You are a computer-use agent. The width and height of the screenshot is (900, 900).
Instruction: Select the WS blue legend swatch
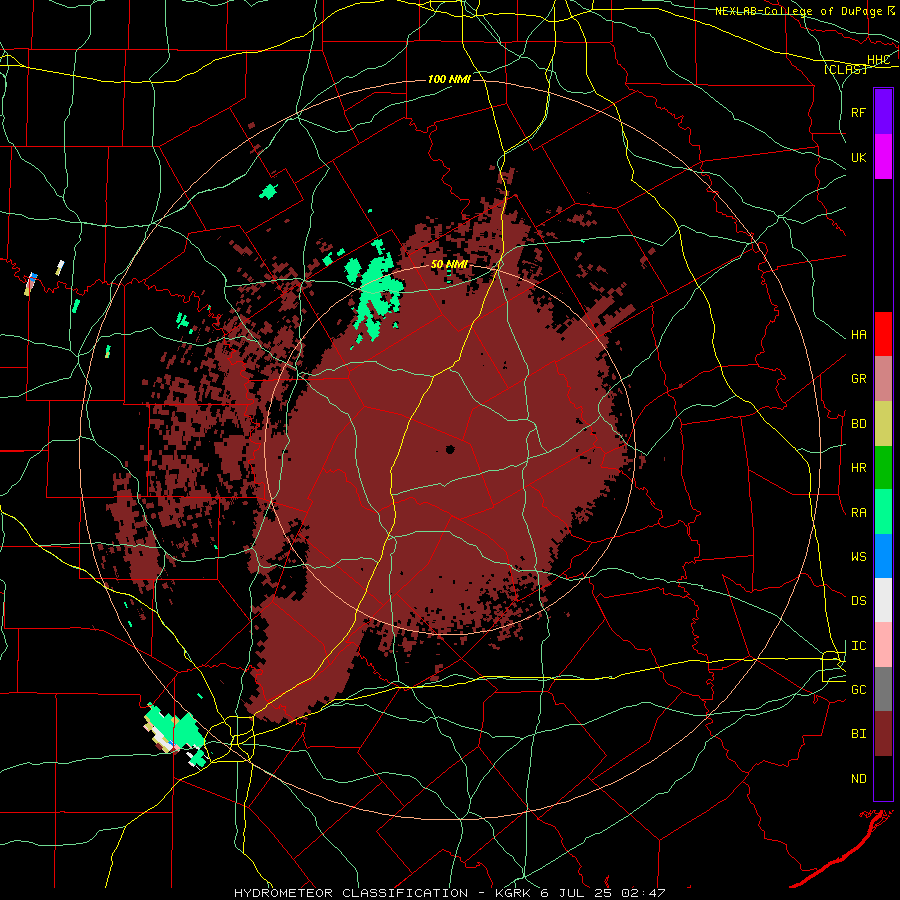(883, 556)
